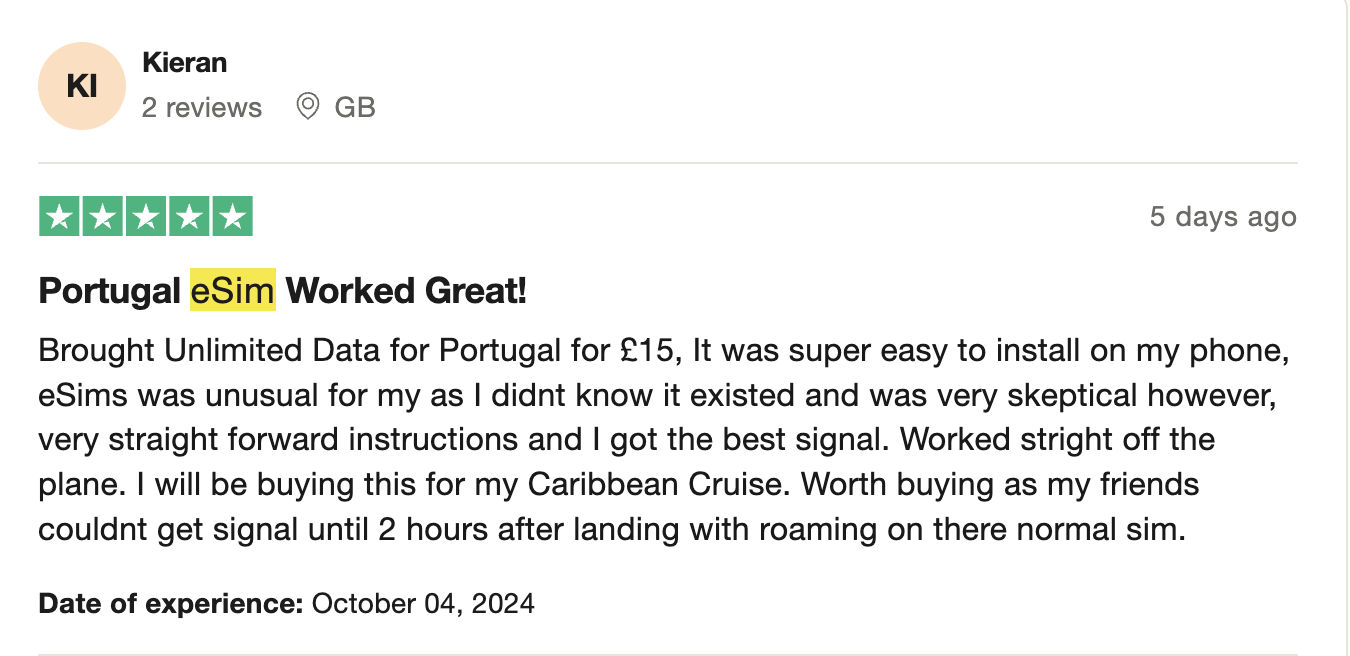The height and width of the screenshot is (656, 1350).
Task: Select the GB country label
Action: (x=355, y=108)
